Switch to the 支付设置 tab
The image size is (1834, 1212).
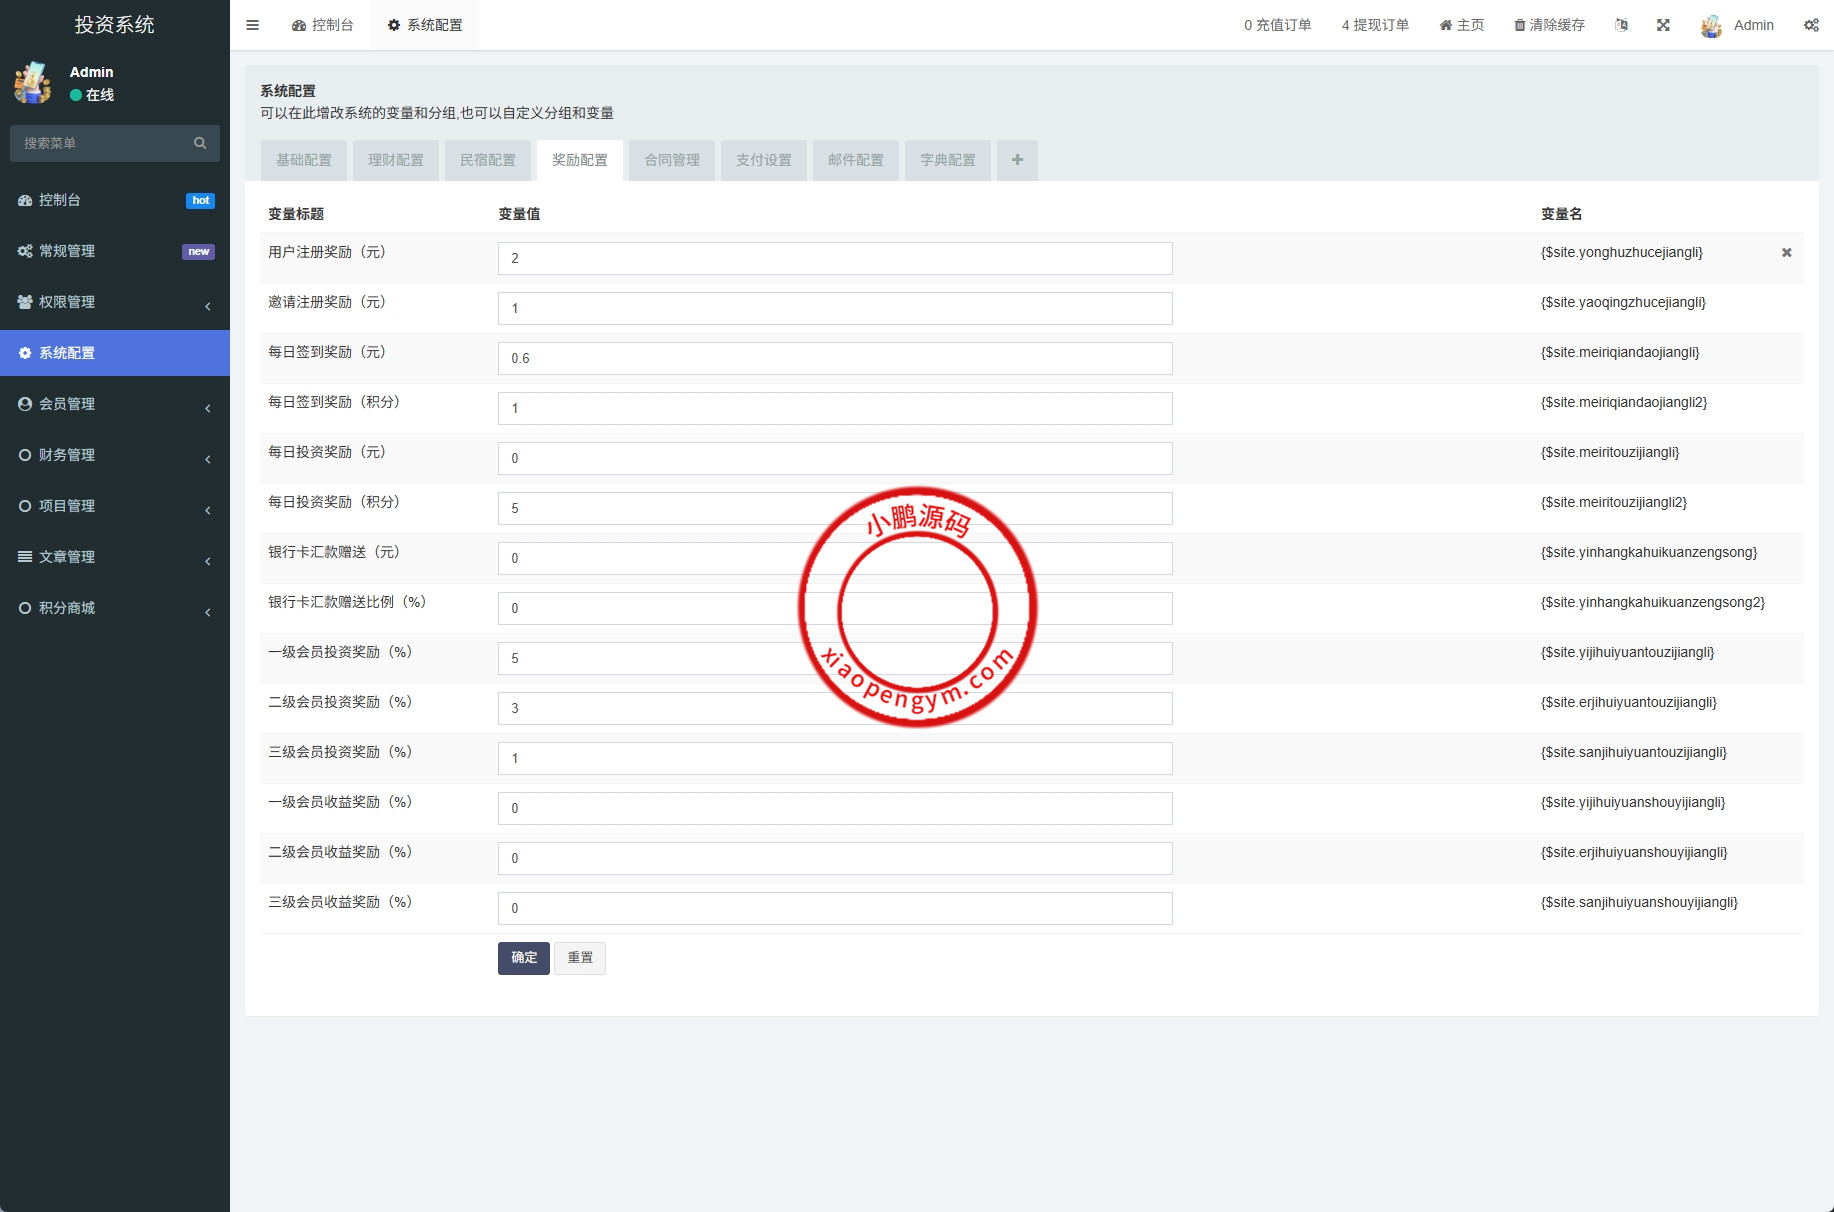coord(764,160)
